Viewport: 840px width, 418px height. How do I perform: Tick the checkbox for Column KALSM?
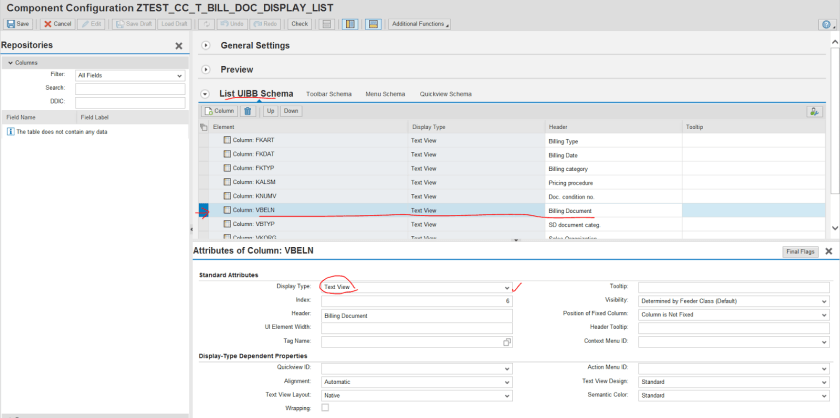click(227, 183)
